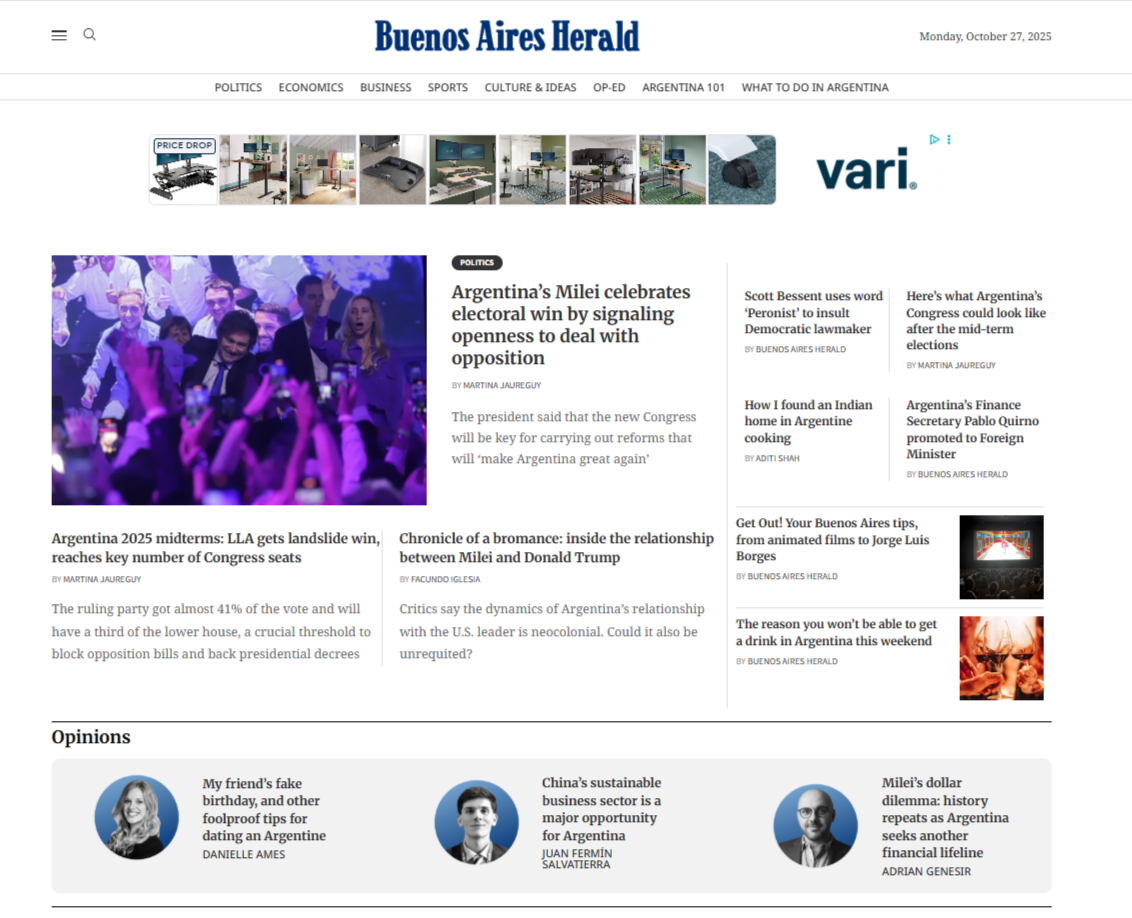Click Aditi Shah byline
The image size is (1132, 918).
(778, 458)
